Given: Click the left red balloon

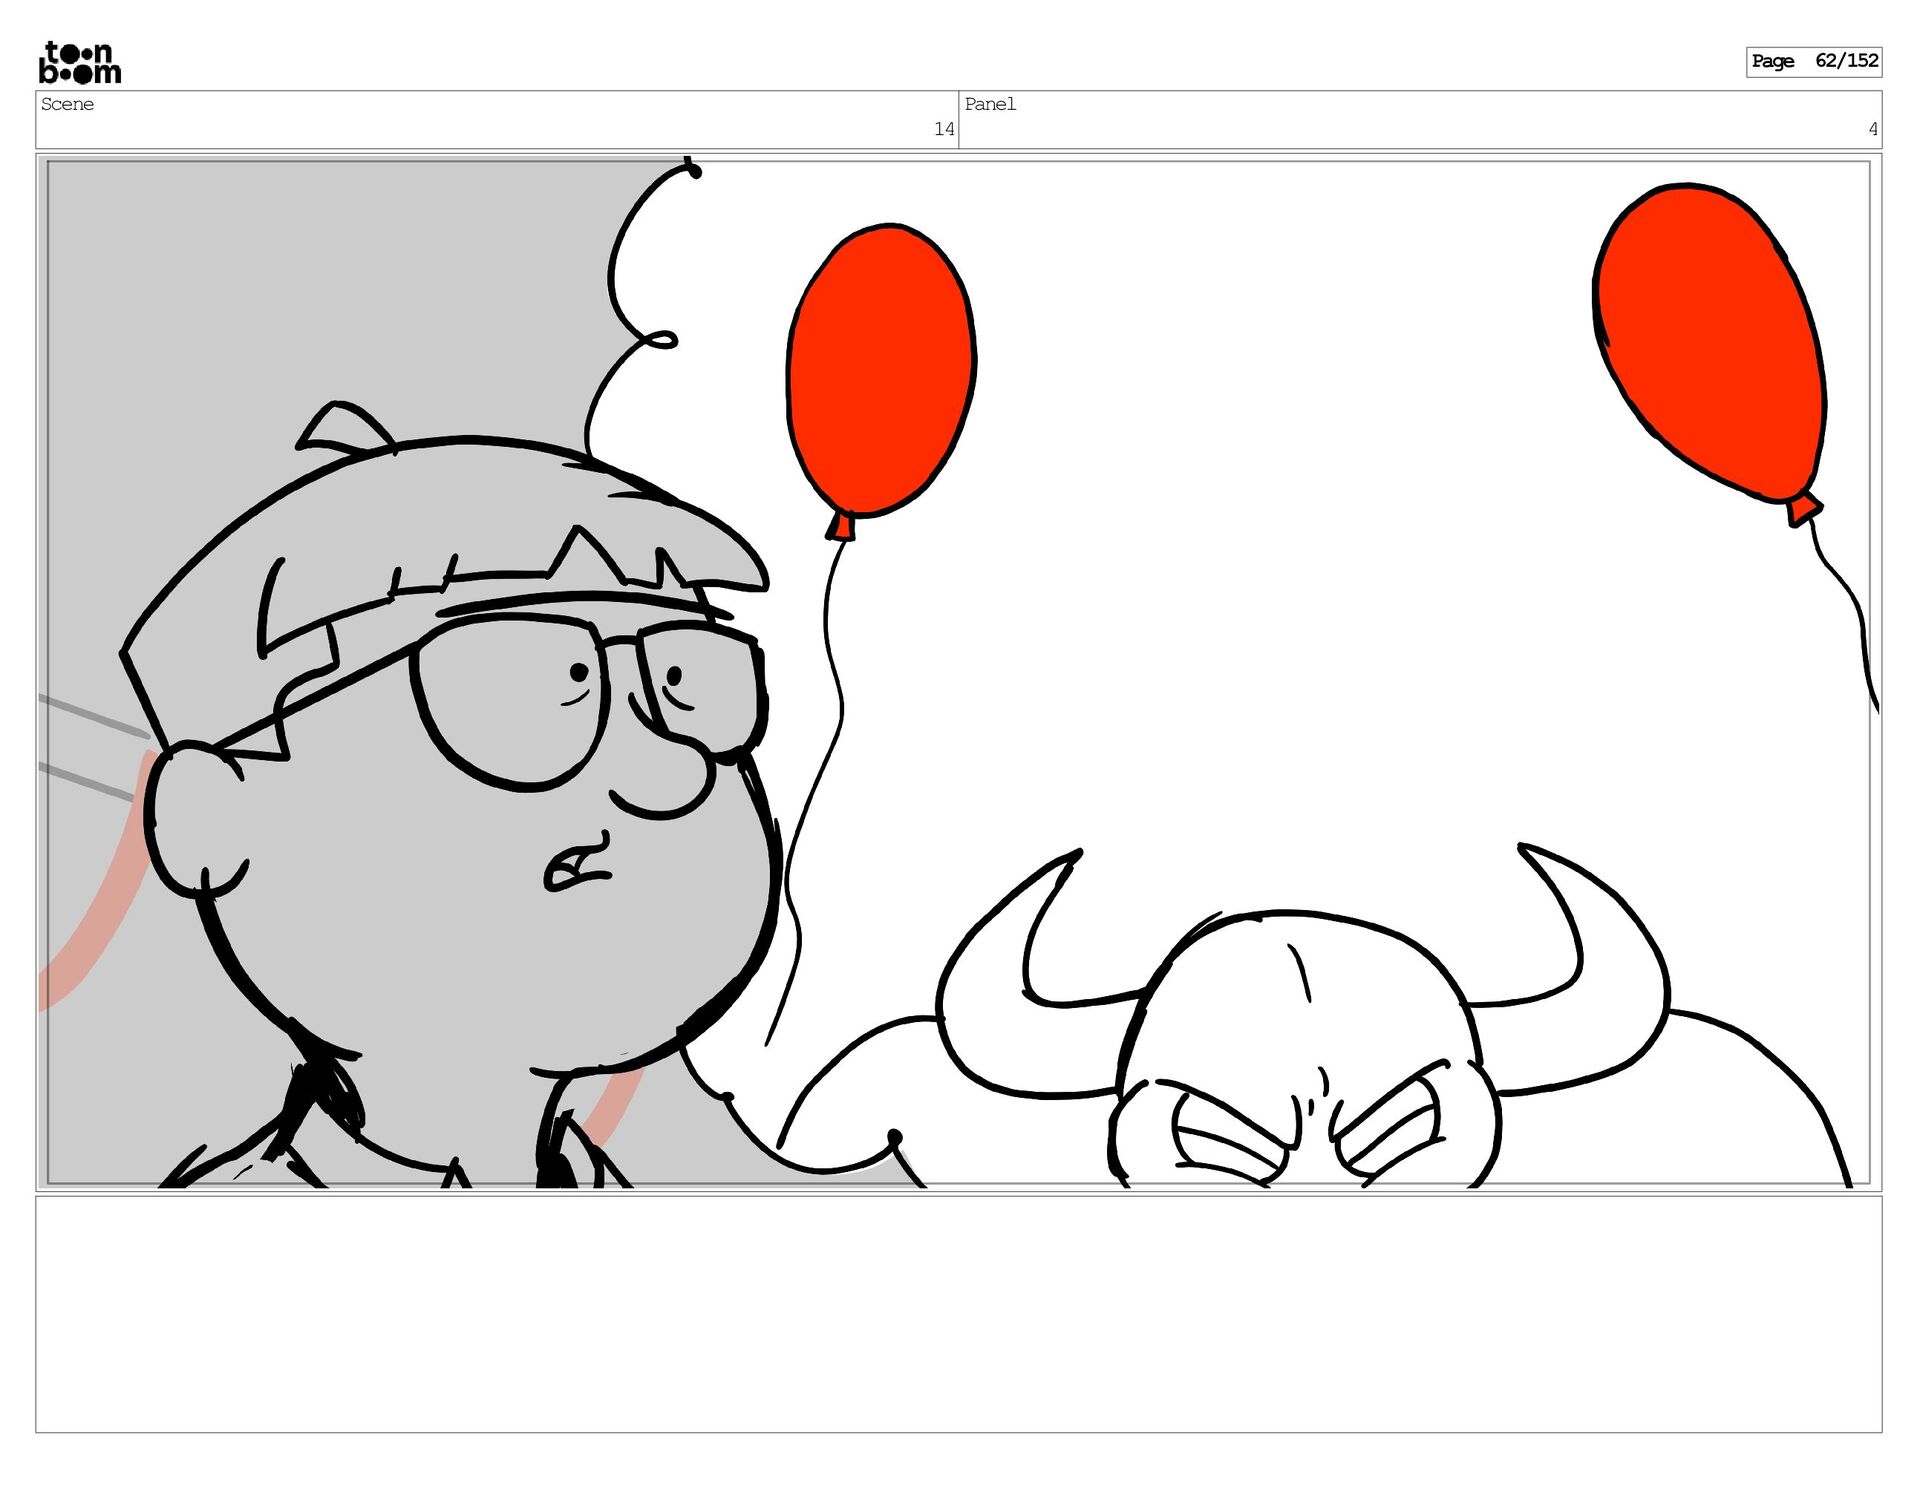Looking at the screenshot, I should (x=880, y=370).
